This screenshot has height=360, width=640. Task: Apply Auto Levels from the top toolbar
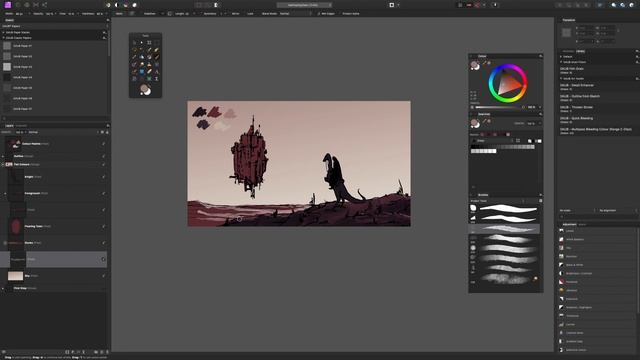pyautogui.click(x=108, y=5)
